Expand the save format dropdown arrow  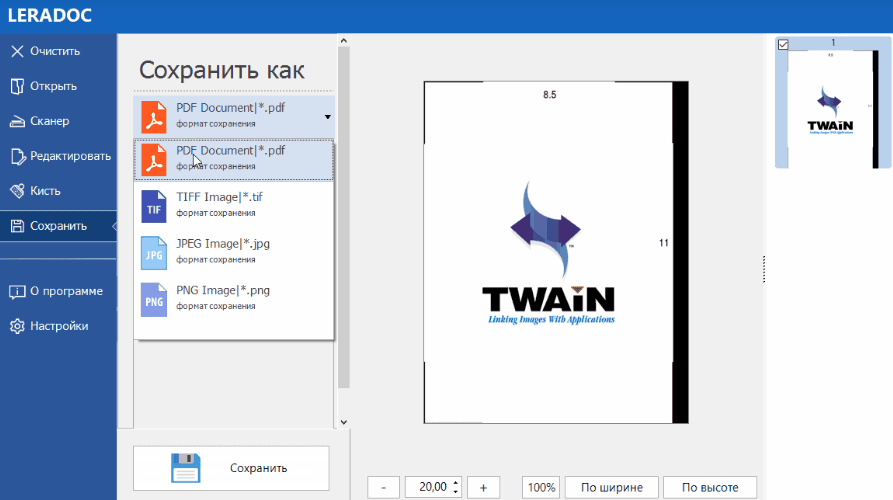[x=328, y=117]
